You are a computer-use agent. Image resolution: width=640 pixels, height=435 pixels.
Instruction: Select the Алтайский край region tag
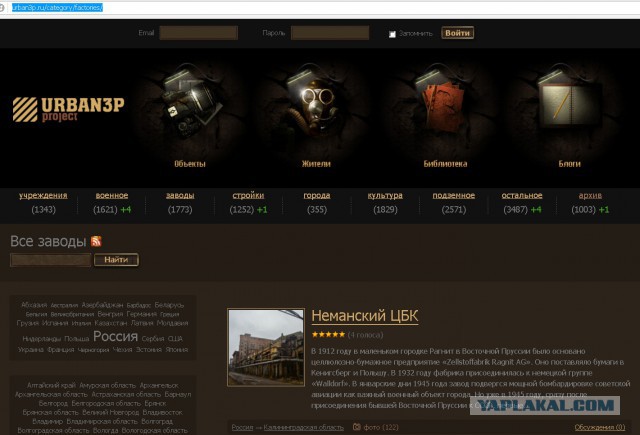[51, 385]
